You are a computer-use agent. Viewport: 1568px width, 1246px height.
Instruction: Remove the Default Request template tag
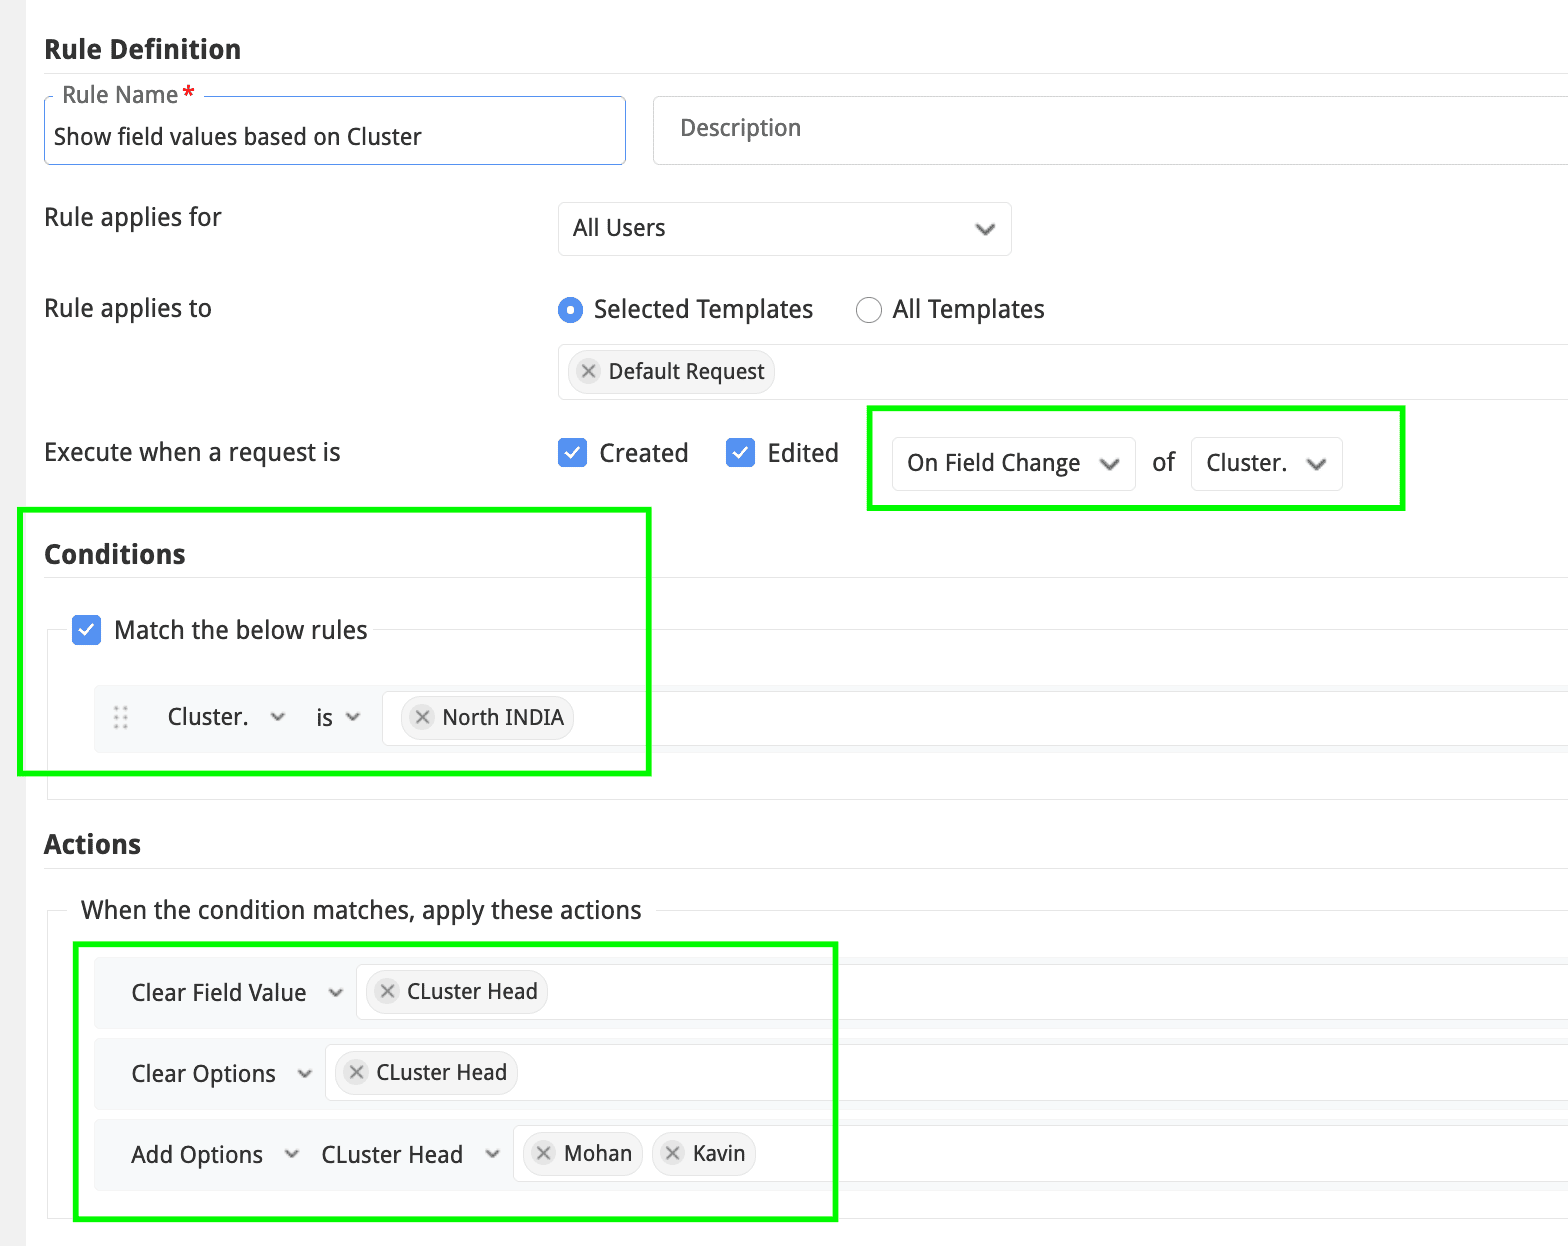(589, 371)
